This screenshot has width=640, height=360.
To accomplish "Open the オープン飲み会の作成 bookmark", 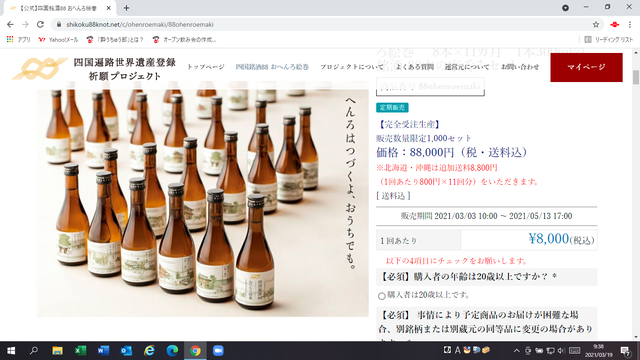I will (x=184, y=40).
